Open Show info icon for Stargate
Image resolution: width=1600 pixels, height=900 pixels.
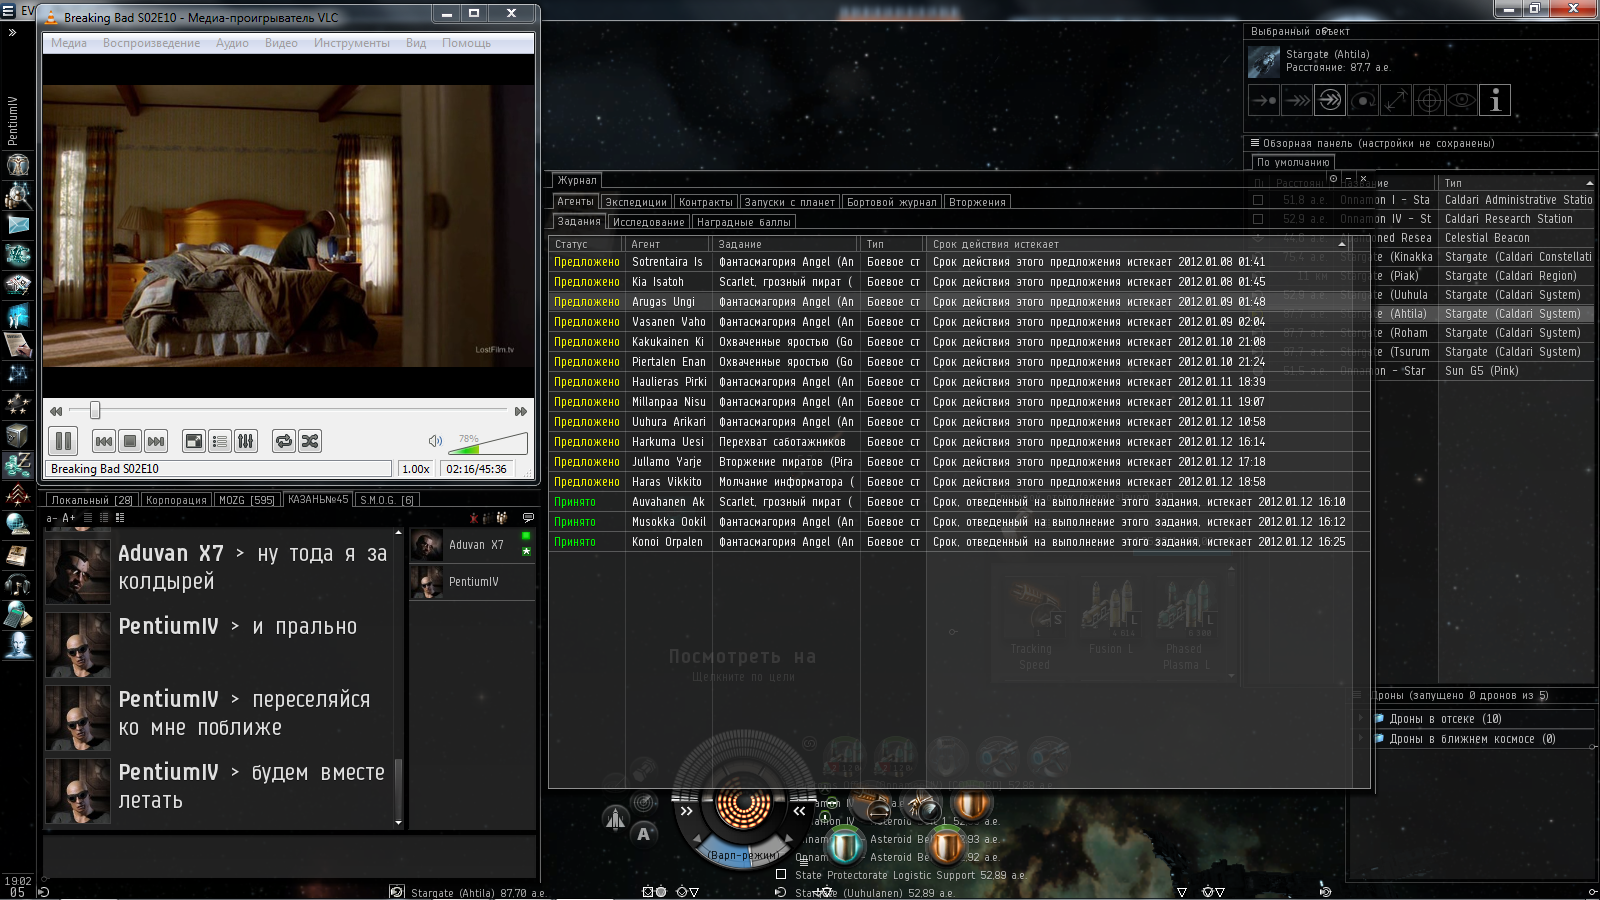[x=1495, y=100]
